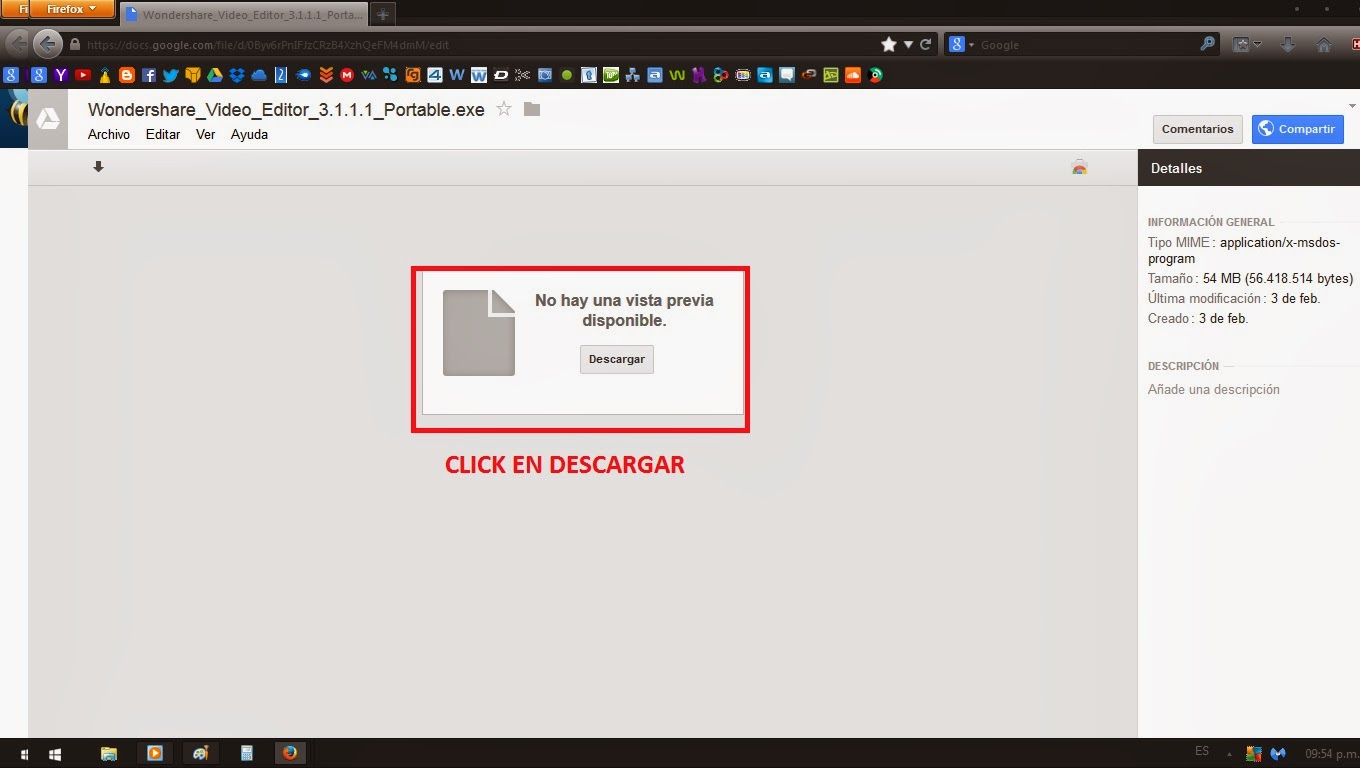The height and width of the screenshot is (768, 1360).
Task: Click the ES language indicator in tray
Action: tap(1202, 751)
